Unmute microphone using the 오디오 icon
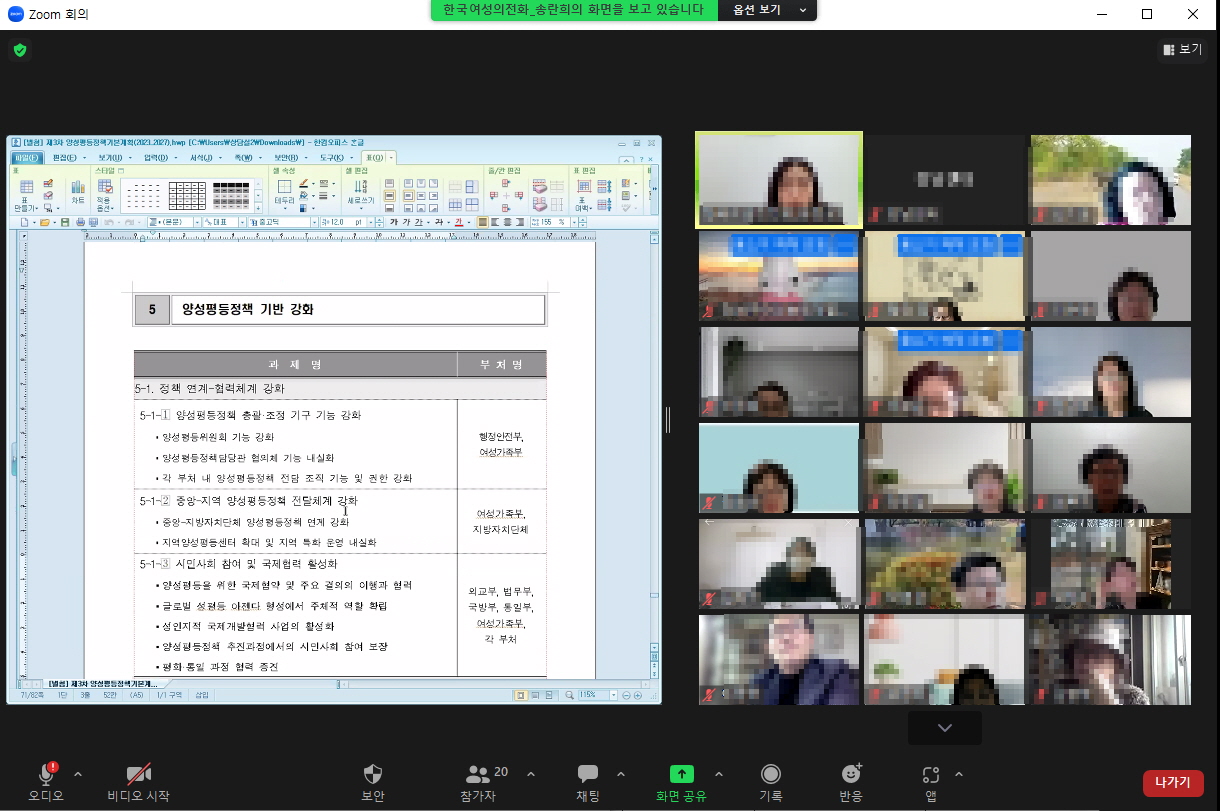1220x811 pixels. [x=46, y=775]
